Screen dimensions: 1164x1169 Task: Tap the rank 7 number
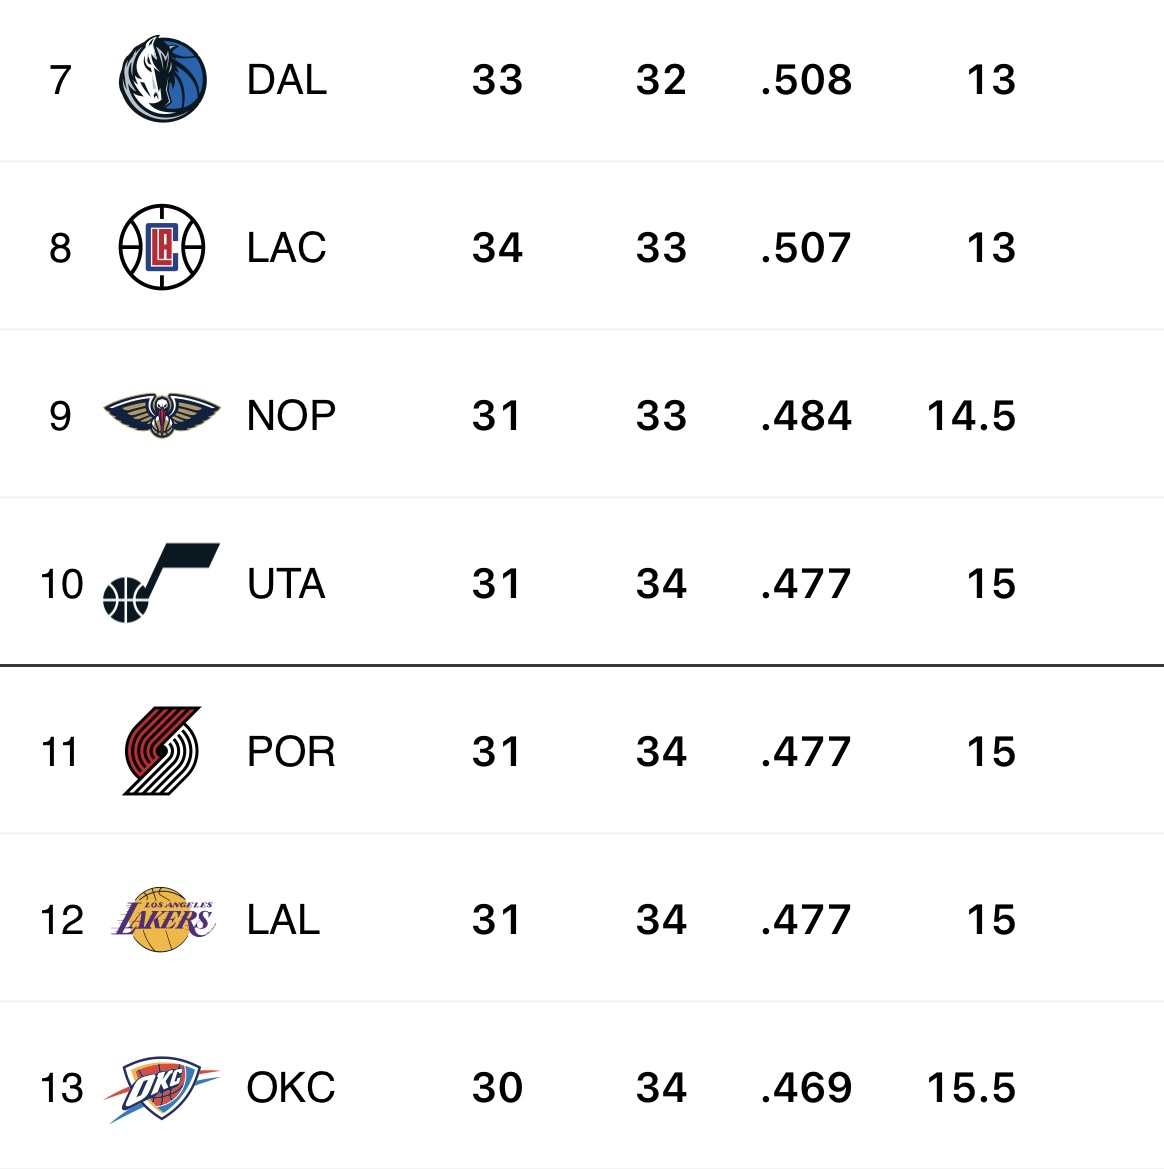tap(60, 80)
